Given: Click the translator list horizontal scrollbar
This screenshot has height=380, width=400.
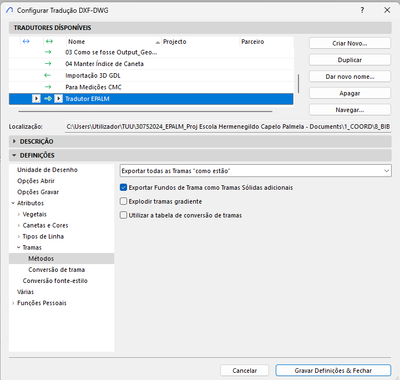Looking at the screenshot, I should click(145, 111).
